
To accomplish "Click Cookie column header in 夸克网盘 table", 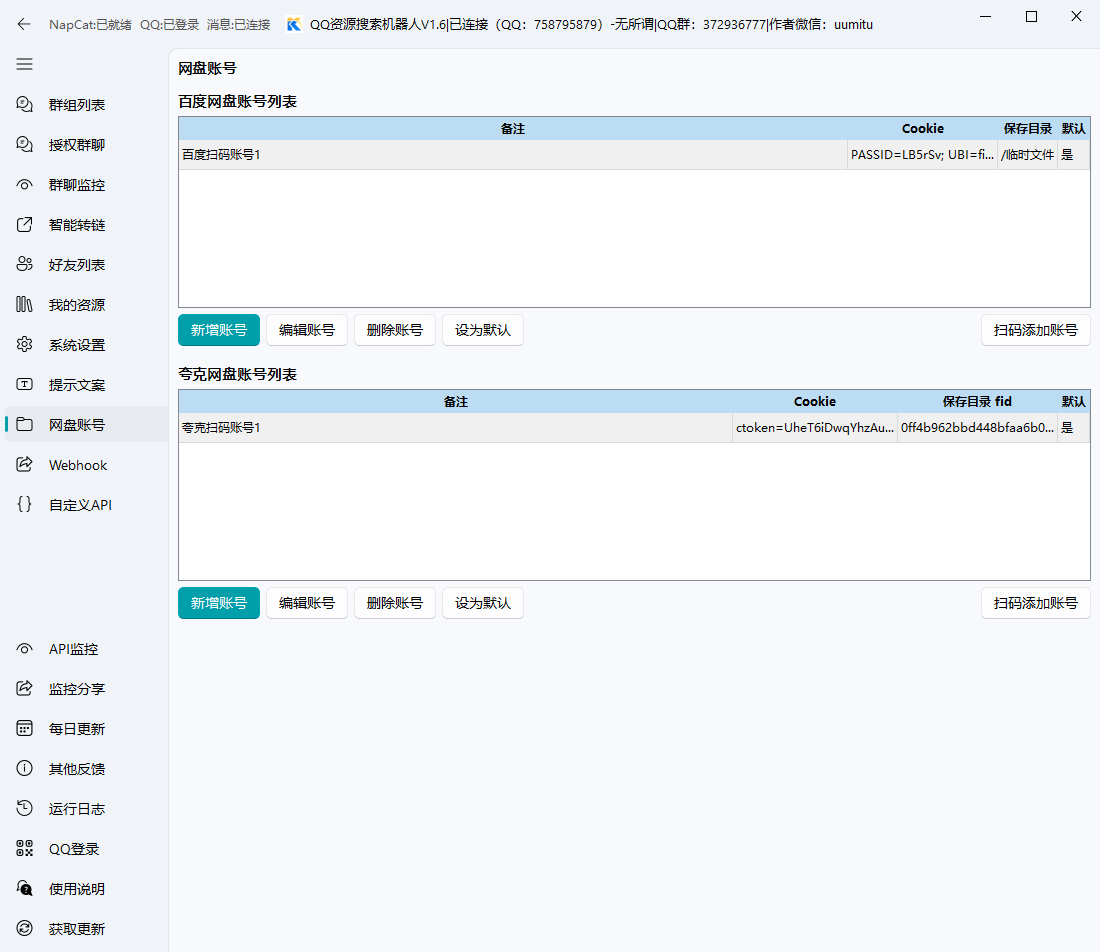I will 814,401.
